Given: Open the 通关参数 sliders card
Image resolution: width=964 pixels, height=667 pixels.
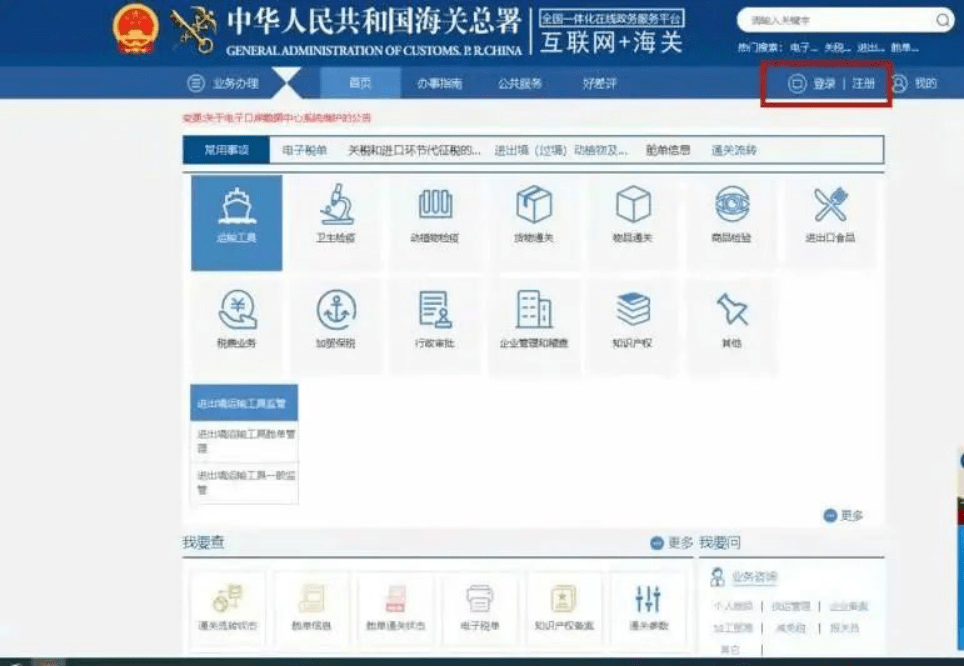Looking at the screenshot, I should point(648,607).
